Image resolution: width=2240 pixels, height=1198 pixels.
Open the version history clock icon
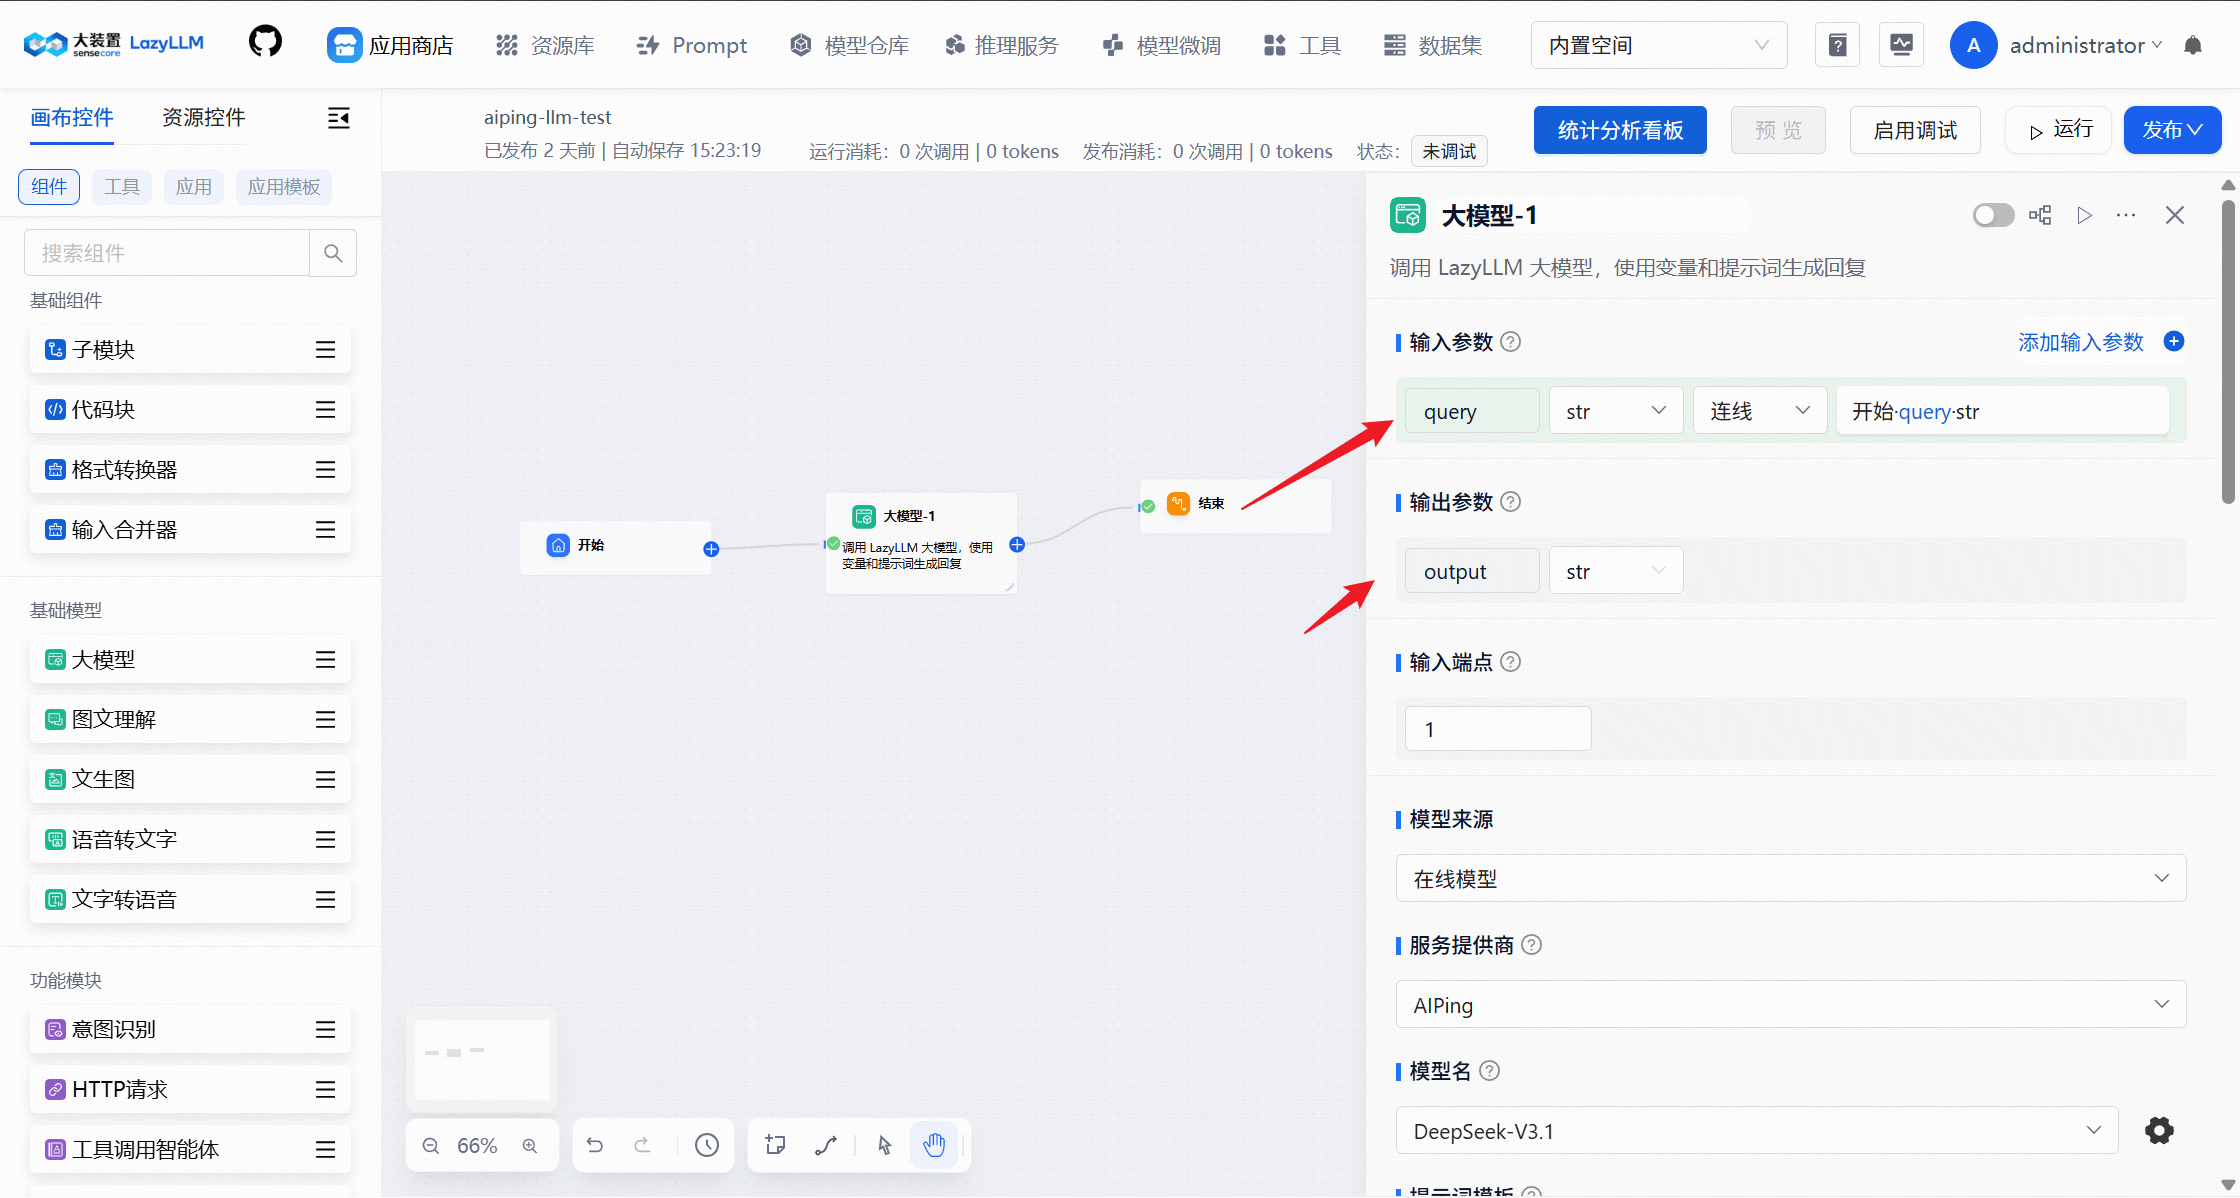click(708, 1144)
